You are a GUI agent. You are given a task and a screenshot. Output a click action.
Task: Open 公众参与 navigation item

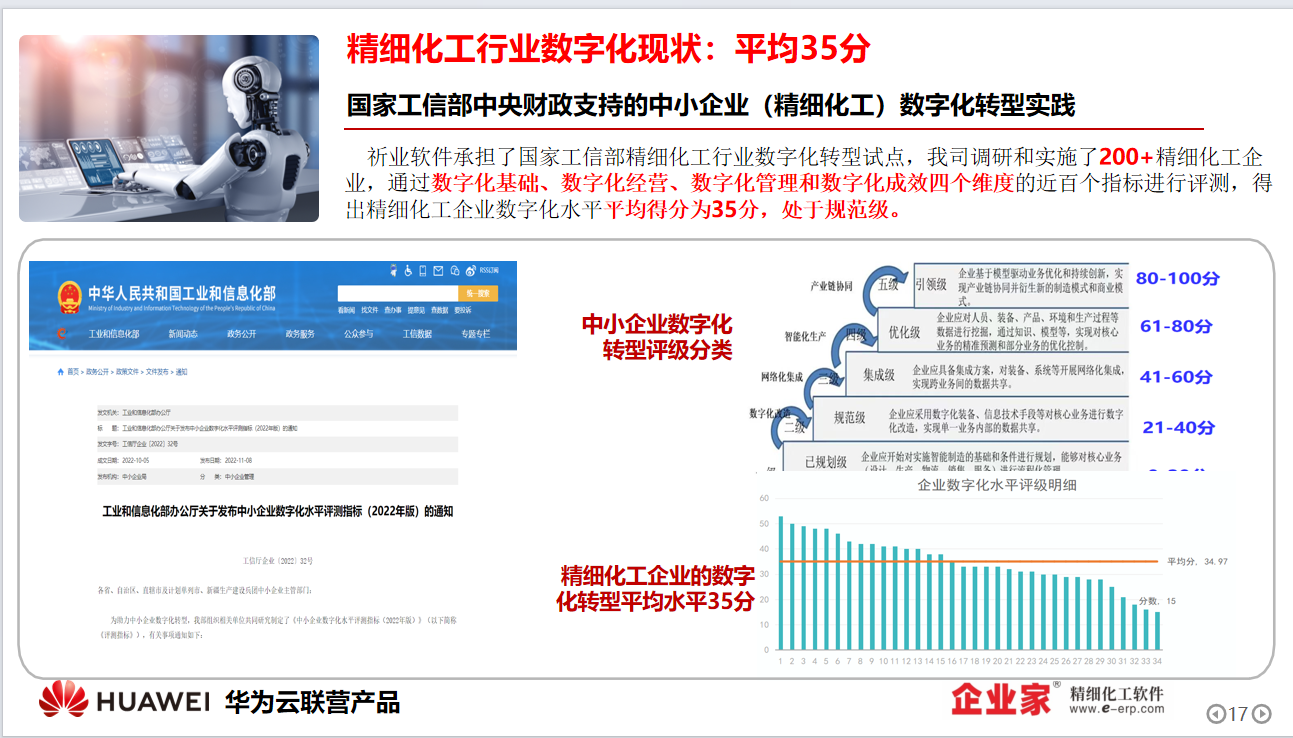pyautogui.click(x=359, y=334)
